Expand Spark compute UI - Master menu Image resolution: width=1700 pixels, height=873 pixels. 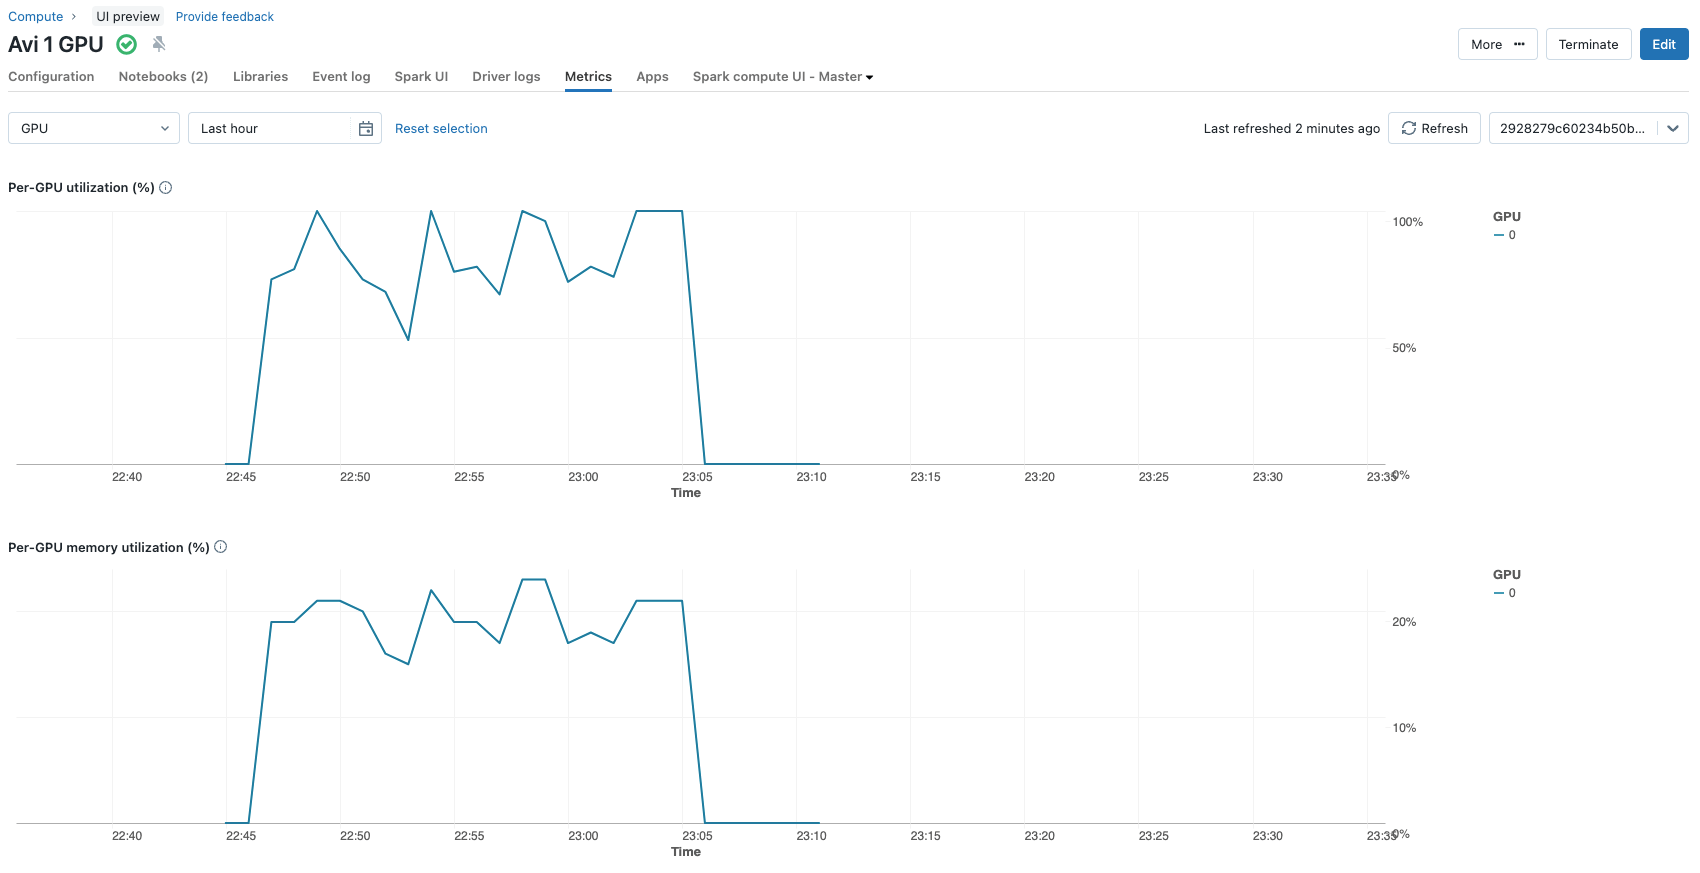tap(783, 77)
